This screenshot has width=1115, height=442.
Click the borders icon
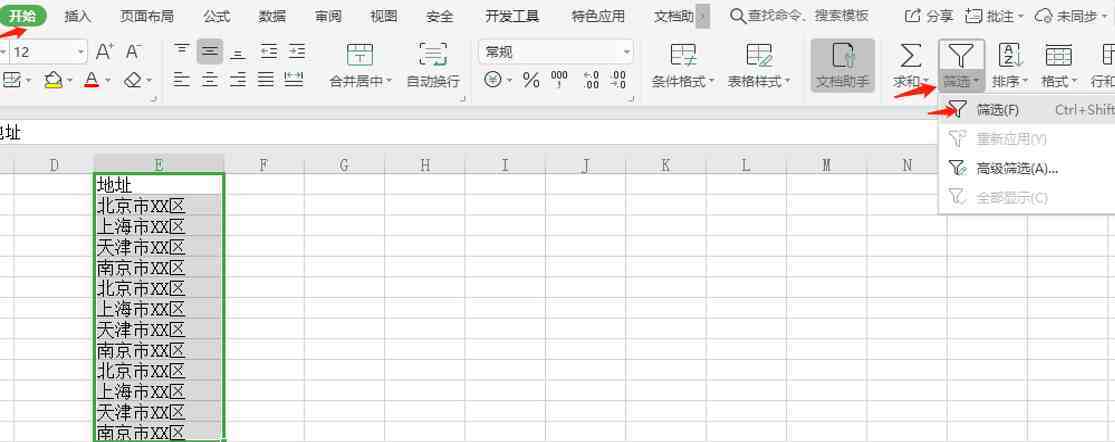pyautogui.click(x=10, y=80)
